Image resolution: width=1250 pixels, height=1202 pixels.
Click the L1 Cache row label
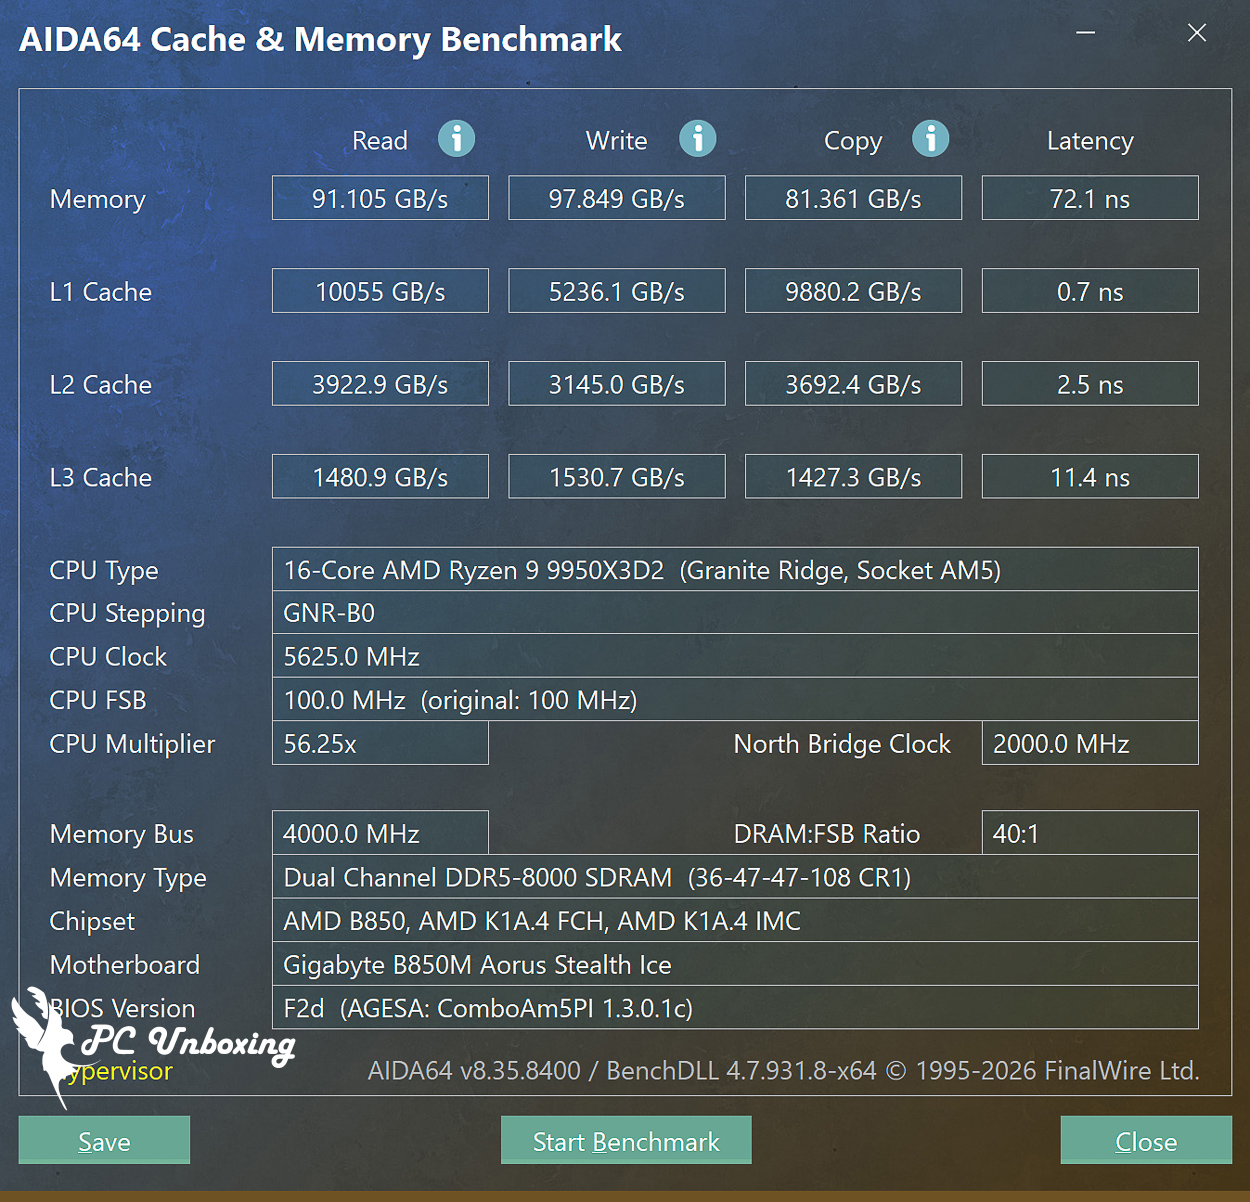pyautogui.click(x=101, y=291)
